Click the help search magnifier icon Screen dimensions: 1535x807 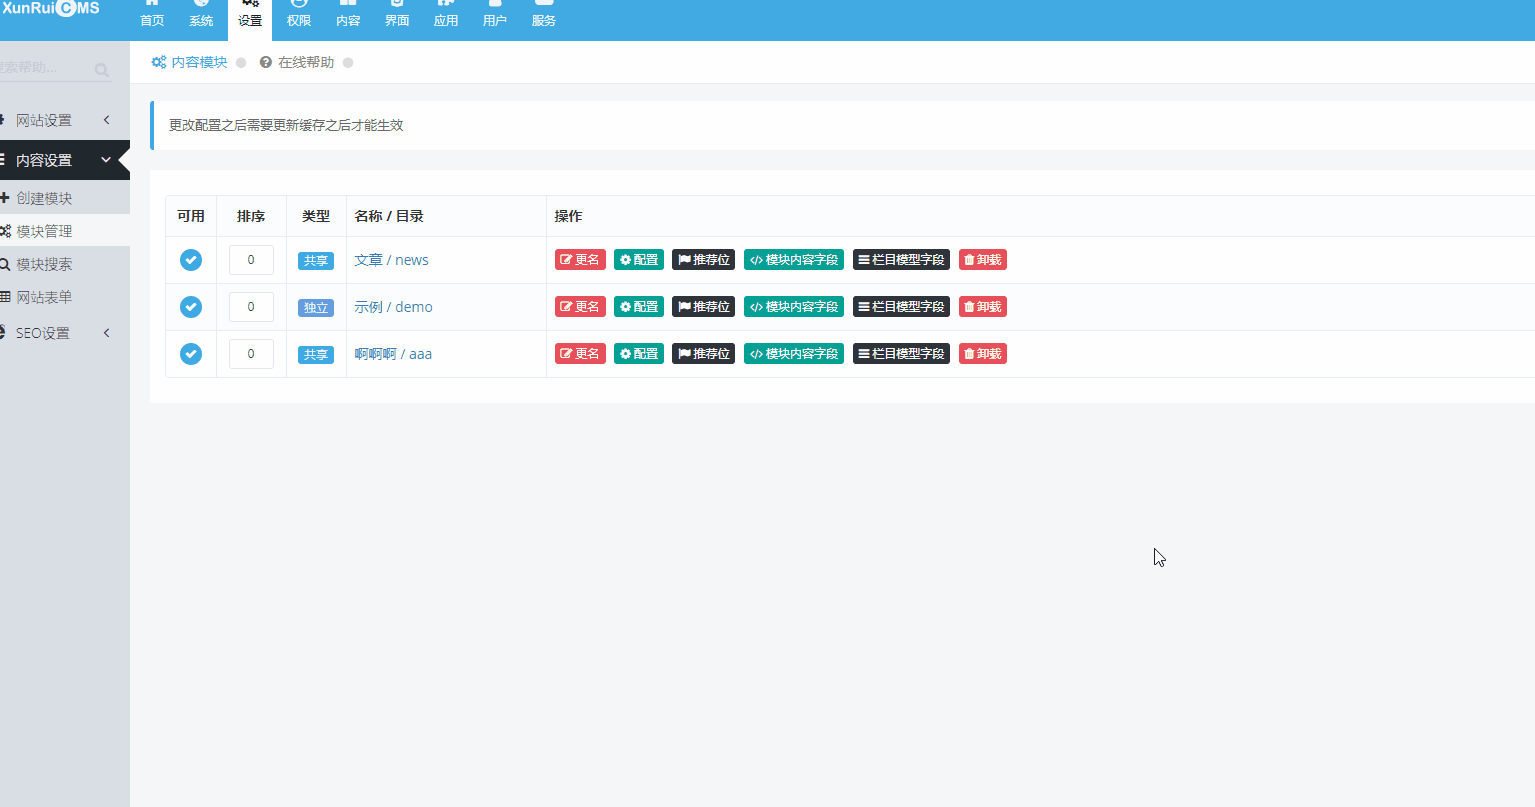click(102, 70)
